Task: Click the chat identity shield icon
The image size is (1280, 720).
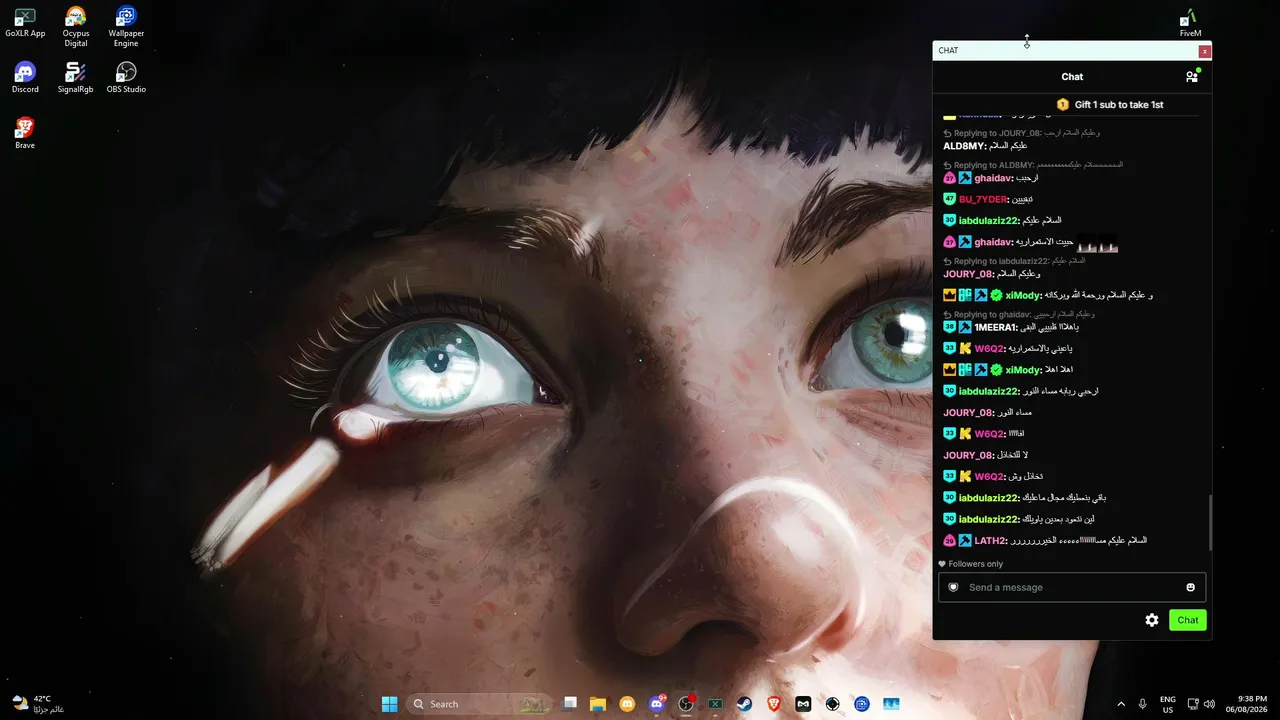Action: tap(953, 587)
